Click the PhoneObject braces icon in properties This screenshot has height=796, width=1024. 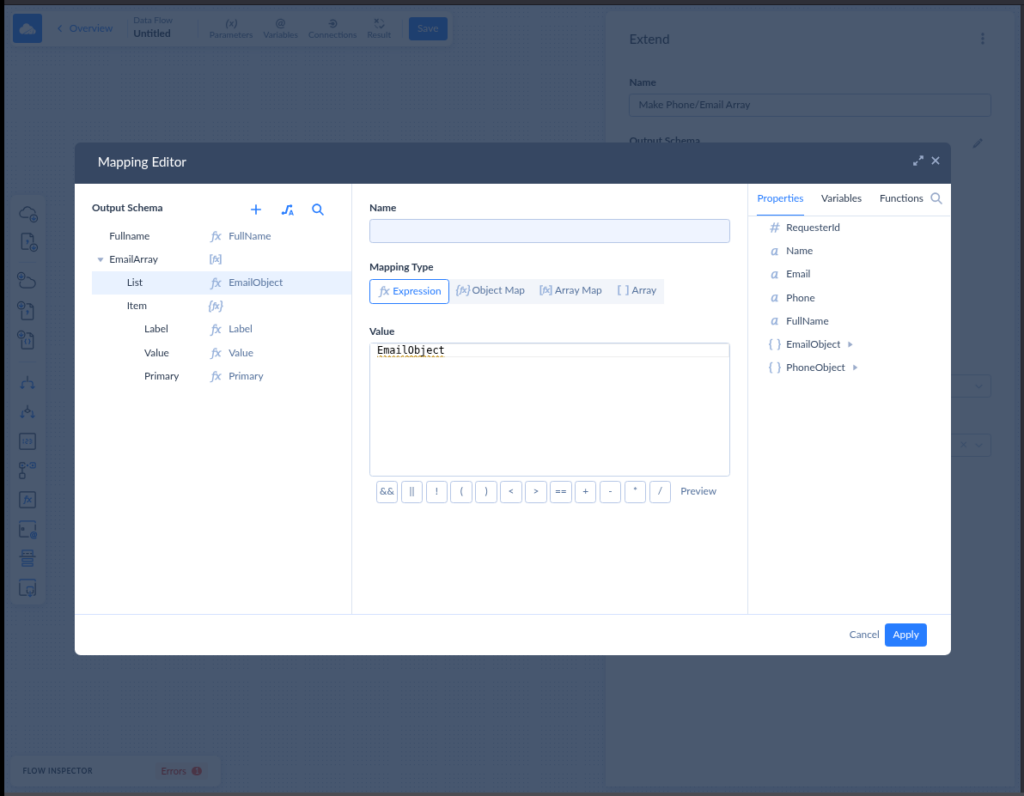pos(775,368)
